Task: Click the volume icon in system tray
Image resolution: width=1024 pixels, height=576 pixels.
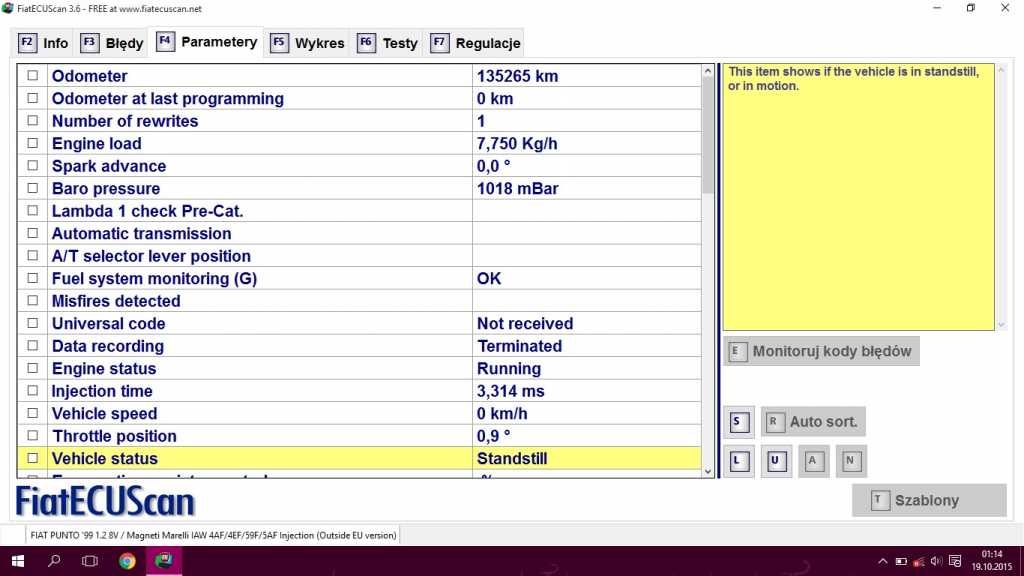Action: [938, 561]
